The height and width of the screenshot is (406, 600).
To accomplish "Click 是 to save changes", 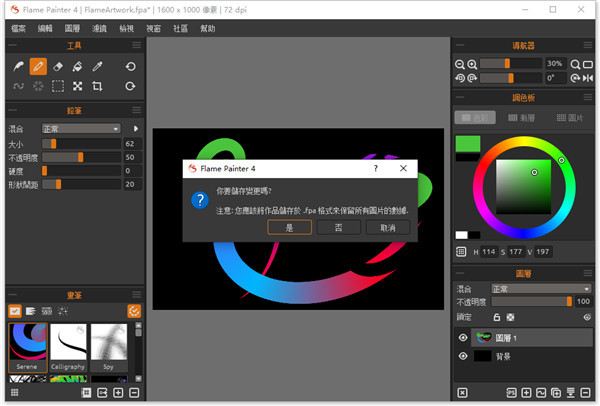I will tap(290, 228).
